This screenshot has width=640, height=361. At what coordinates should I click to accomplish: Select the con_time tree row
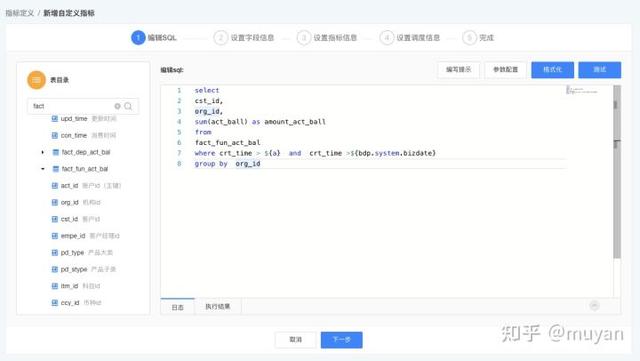[84, 135]
